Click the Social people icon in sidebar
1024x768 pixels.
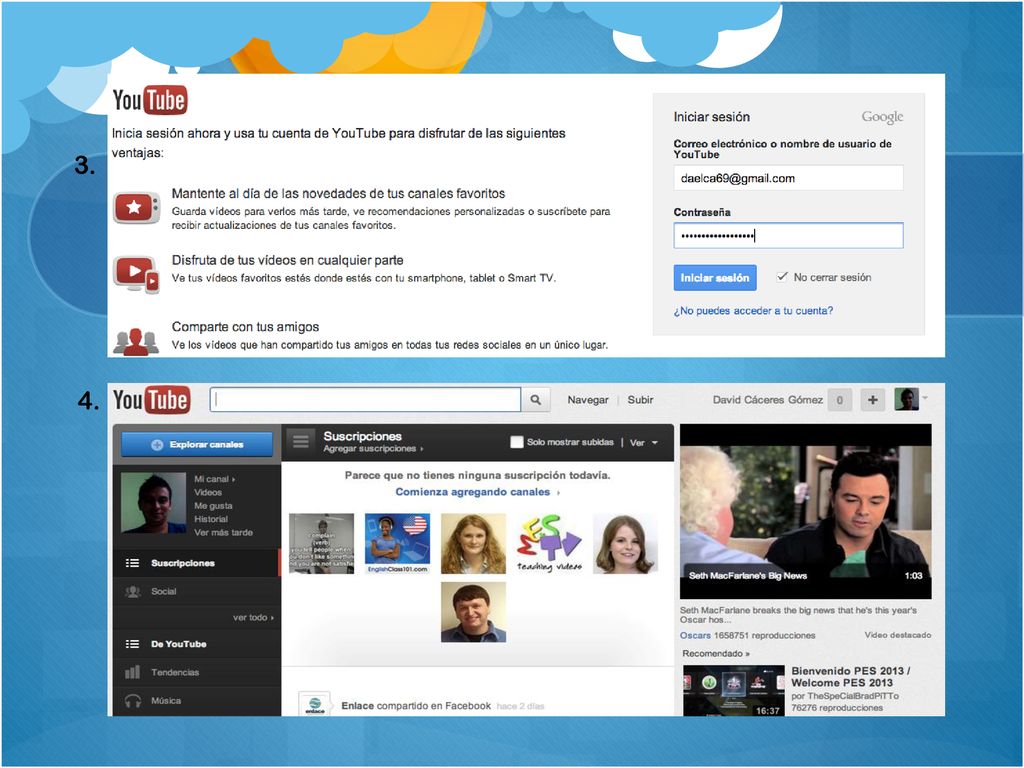(133, 592)
